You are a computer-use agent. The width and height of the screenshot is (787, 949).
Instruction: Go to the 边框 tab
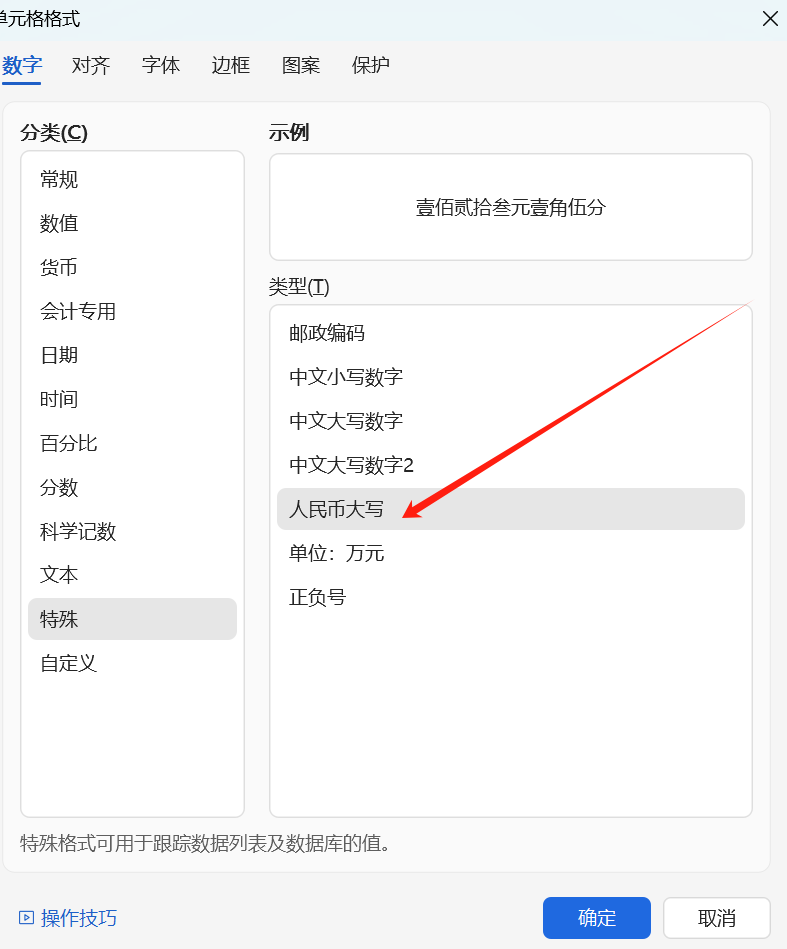[x=231, y=66]
